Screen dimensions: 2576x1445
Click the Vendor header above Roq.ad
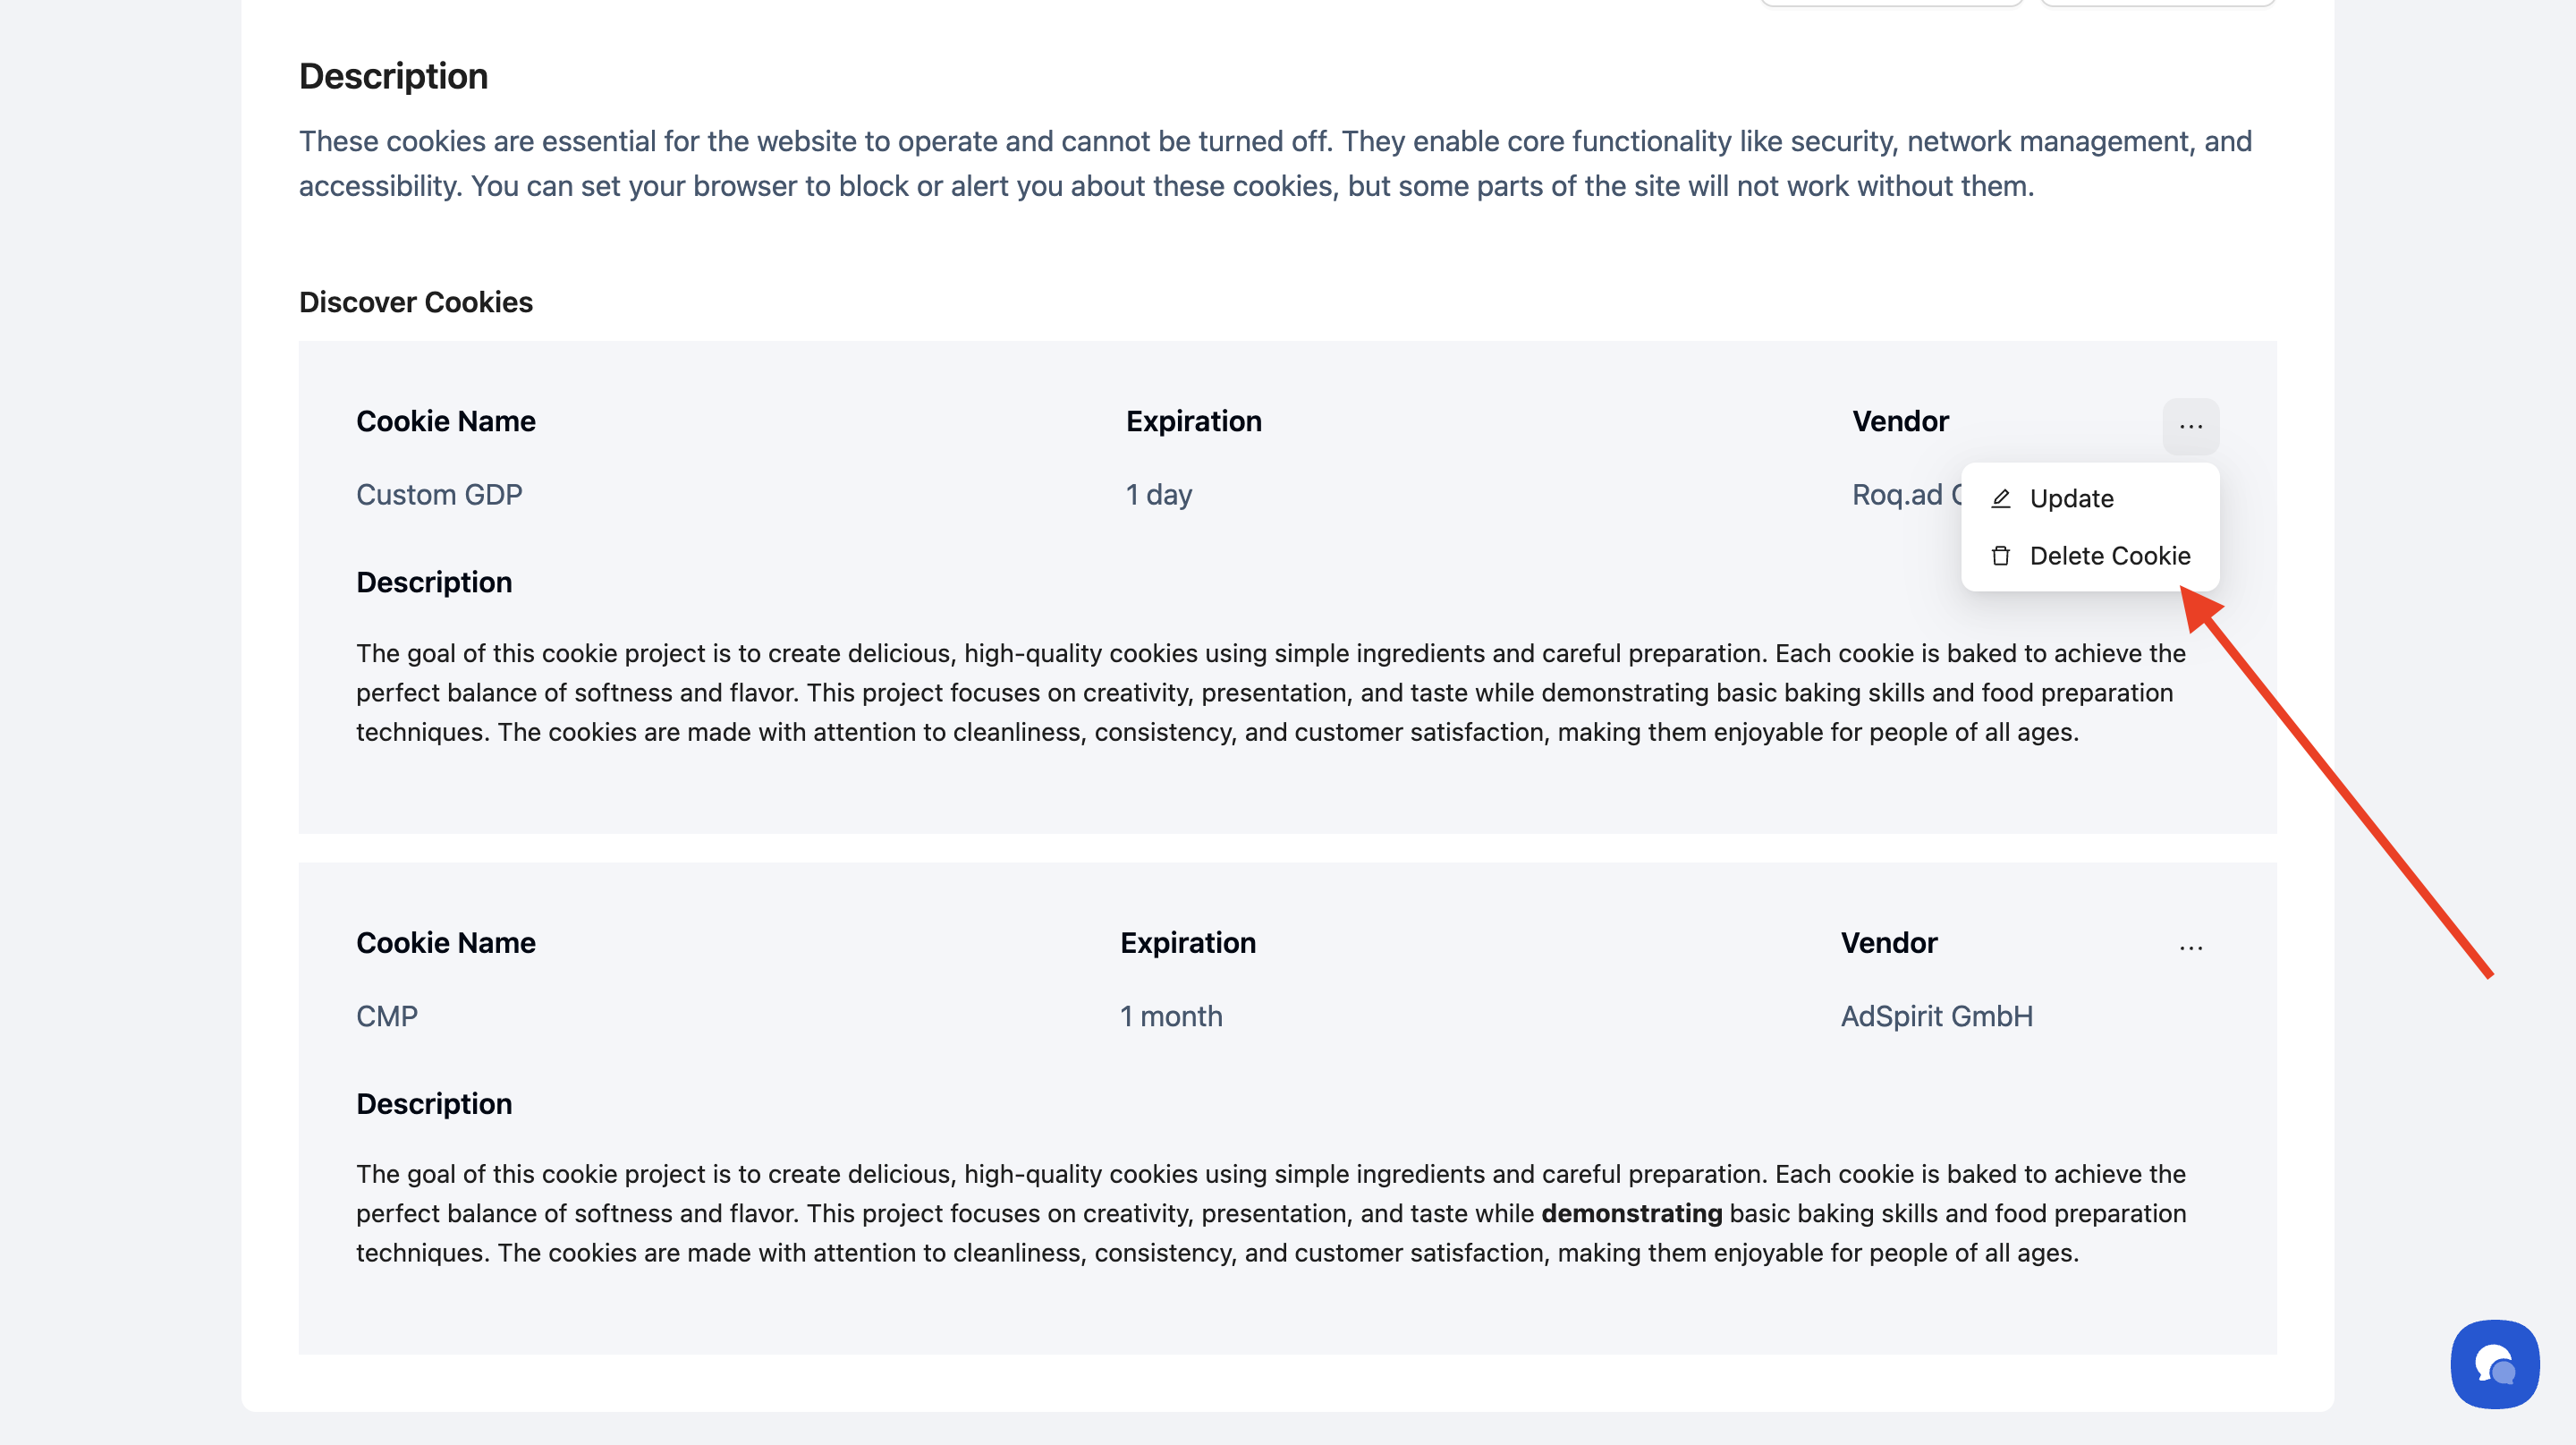coord(1900,421)
